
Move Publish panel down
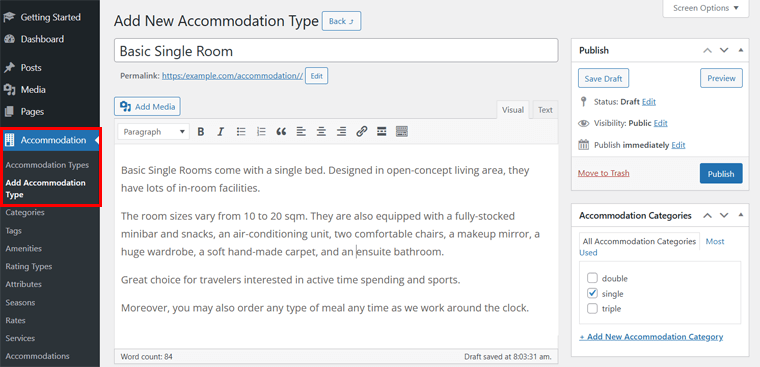(724, 50)
